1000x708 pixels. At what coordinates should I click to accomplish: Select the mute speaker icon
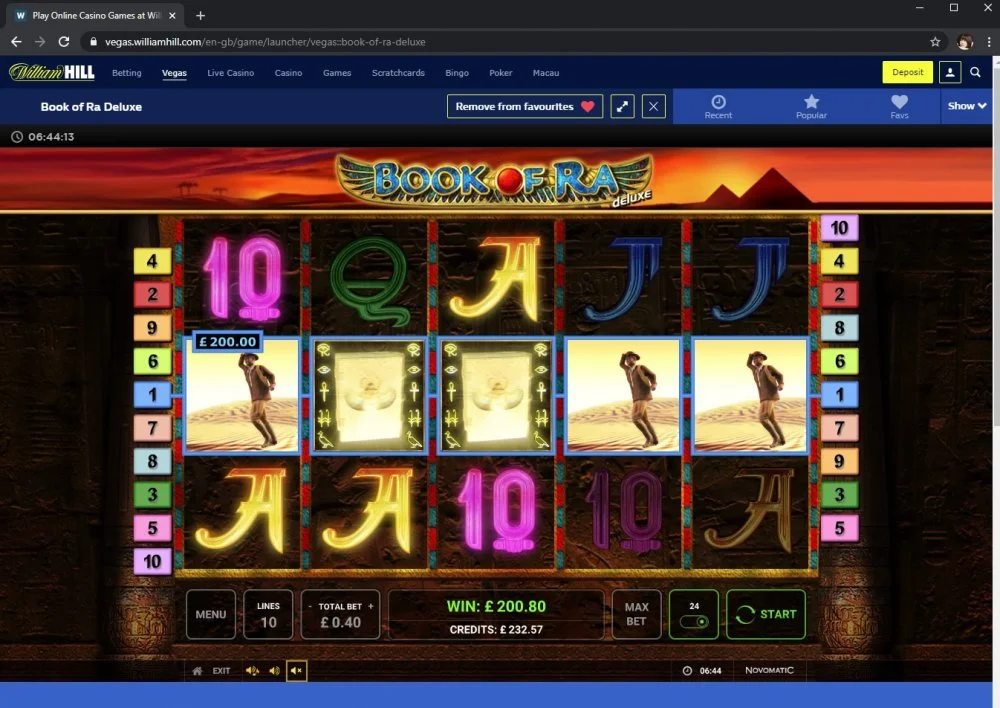pos(296,671)
